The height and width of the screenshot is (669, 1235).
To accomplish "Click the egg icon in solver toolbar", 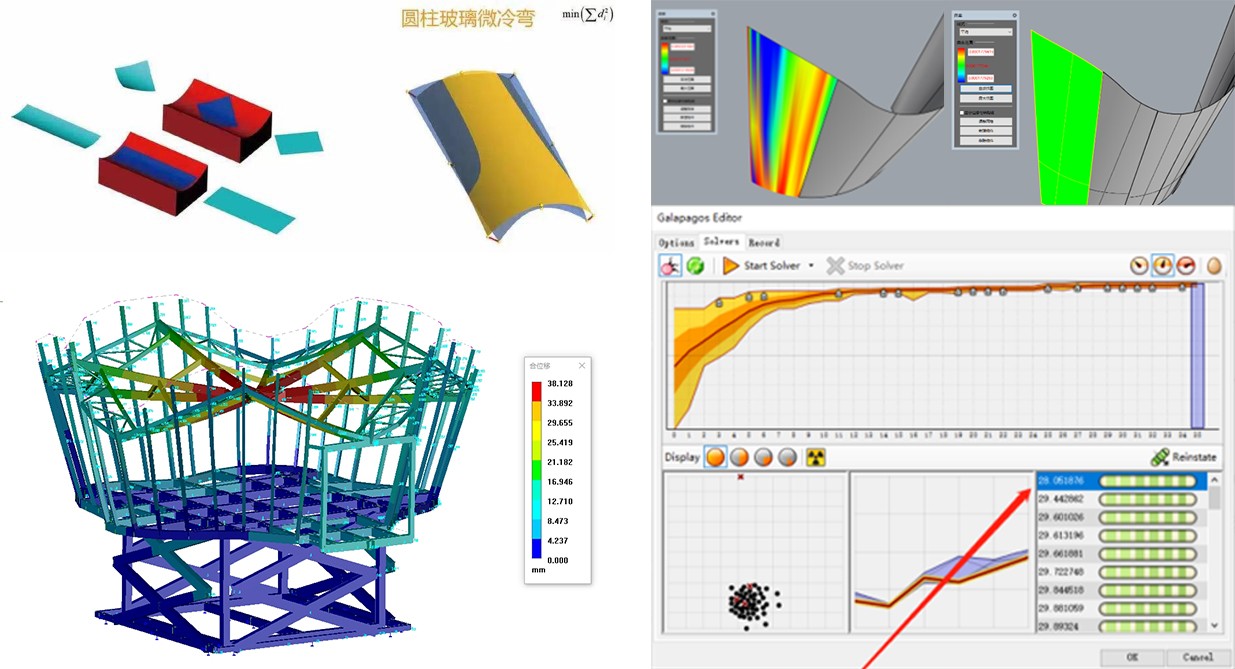I will pos(1214,266).
